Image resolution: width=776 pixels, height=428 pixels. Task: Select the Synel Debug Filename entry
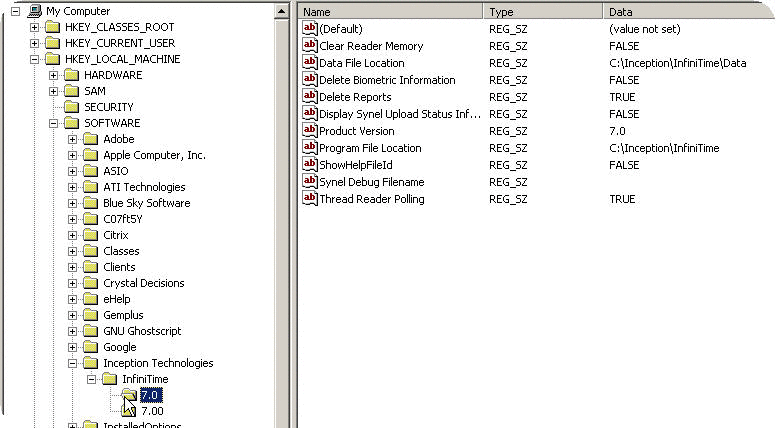tap(371, 182)
